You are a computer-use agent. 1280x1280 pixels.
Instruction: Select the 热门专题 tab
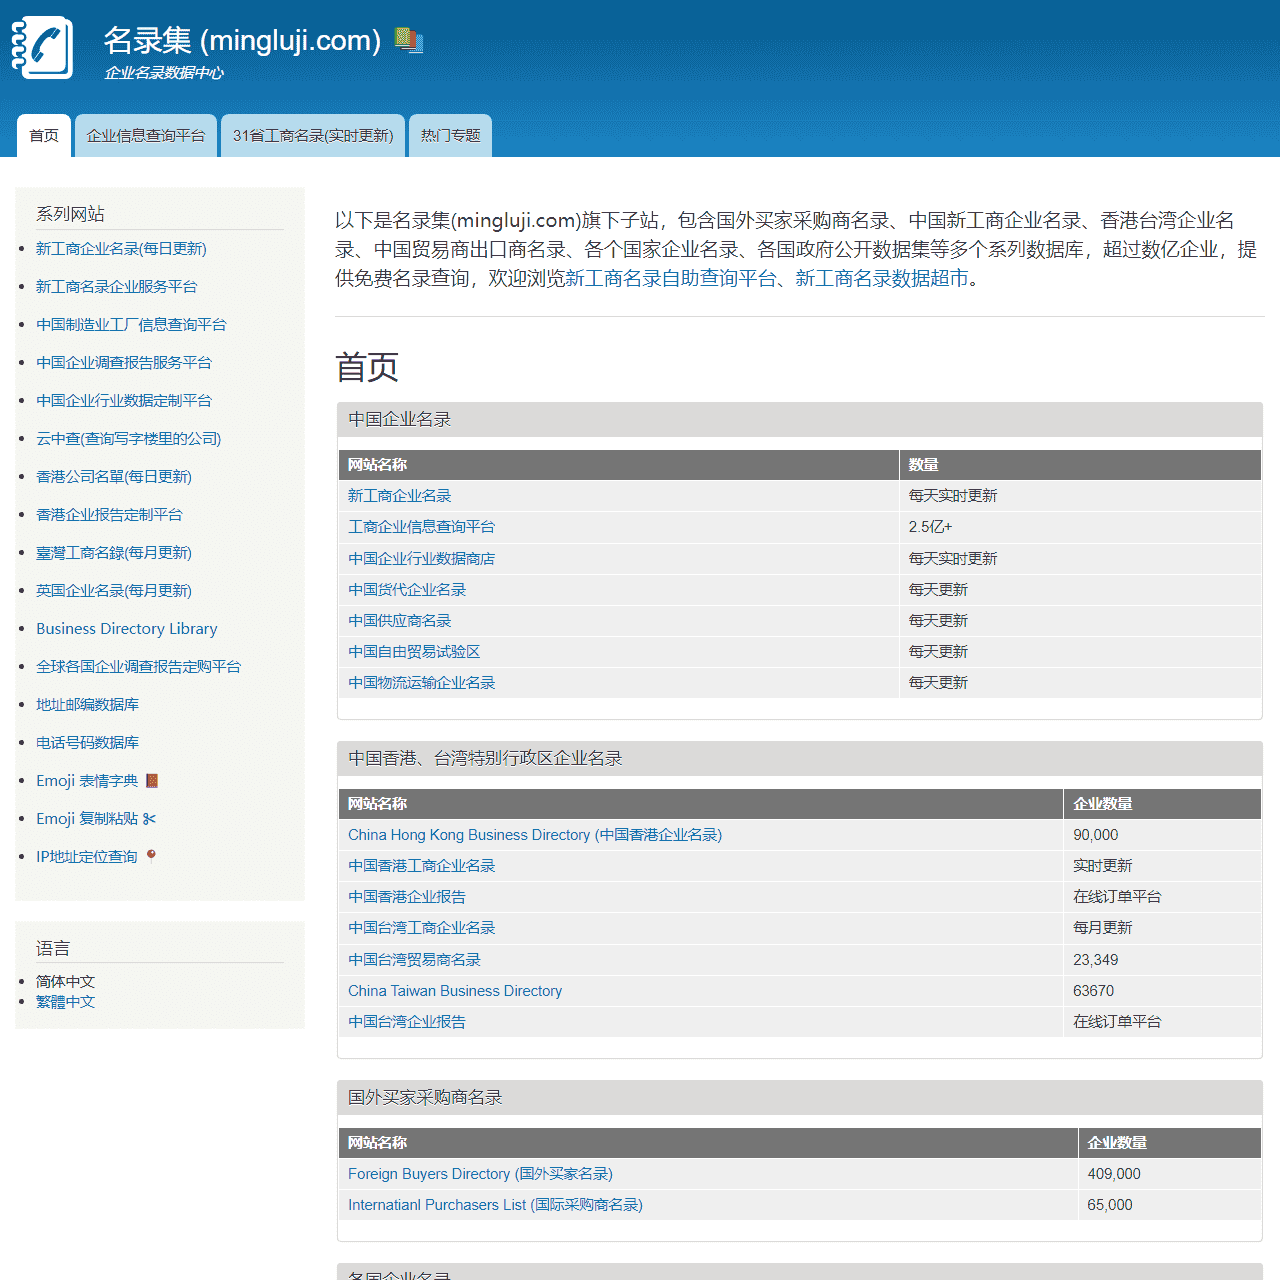450,135
